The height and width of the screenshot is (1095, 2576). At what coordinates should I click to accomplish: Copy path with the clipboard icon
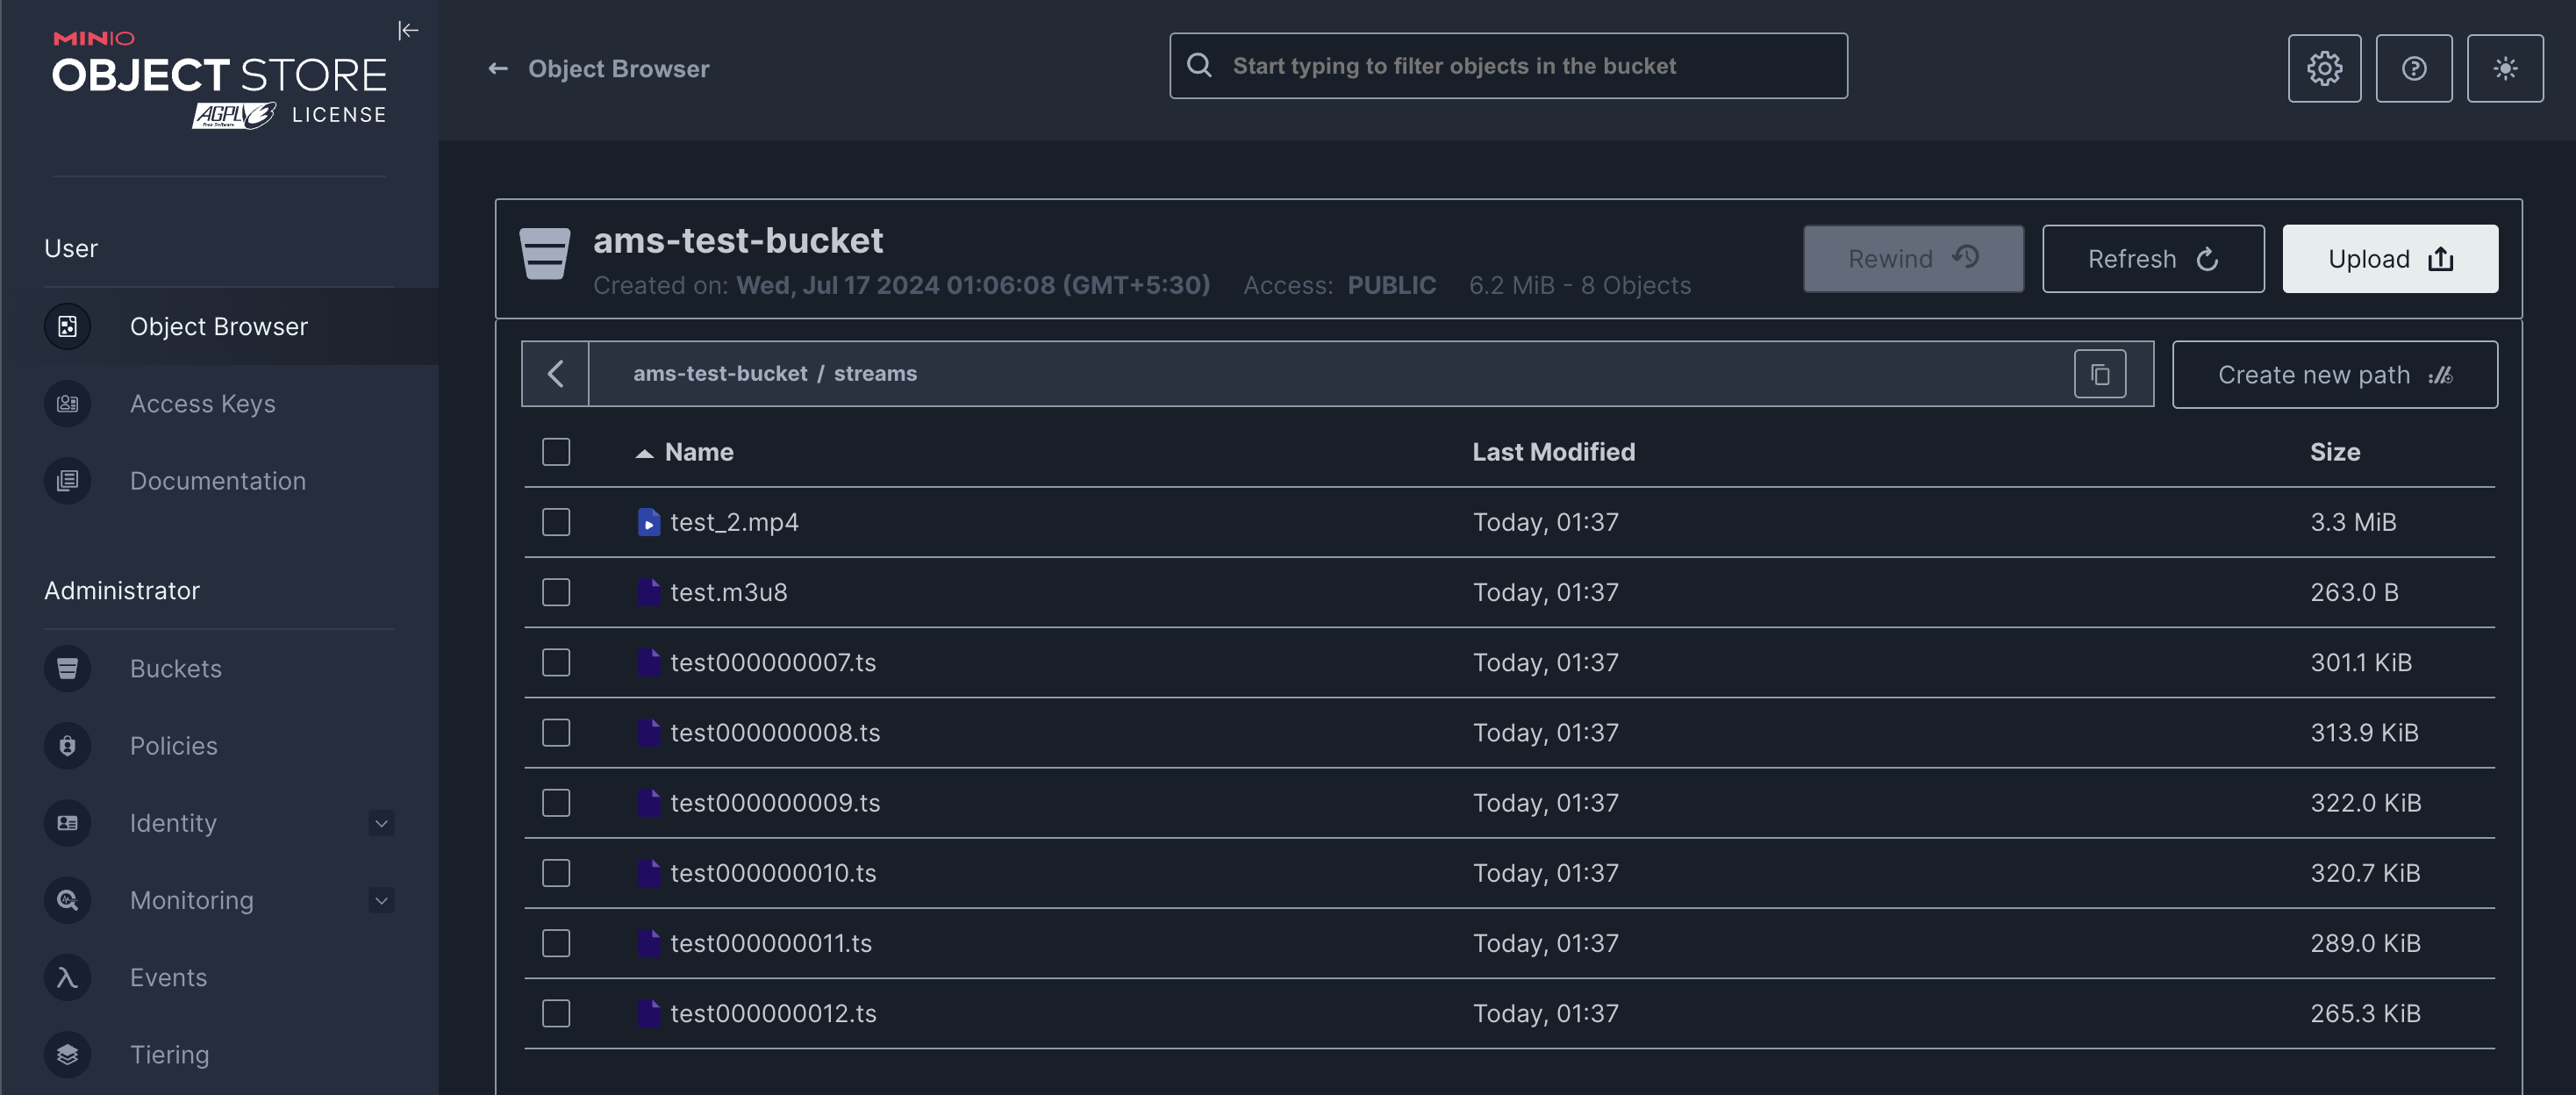point(2099,374)
